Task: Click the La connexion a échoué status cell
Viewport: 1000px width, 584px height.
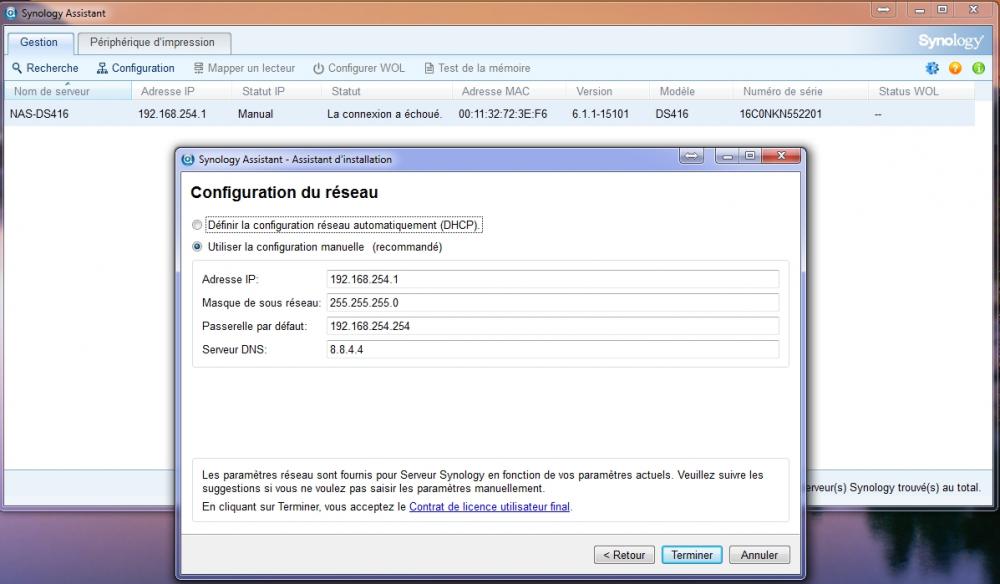Action: (385, 114)
